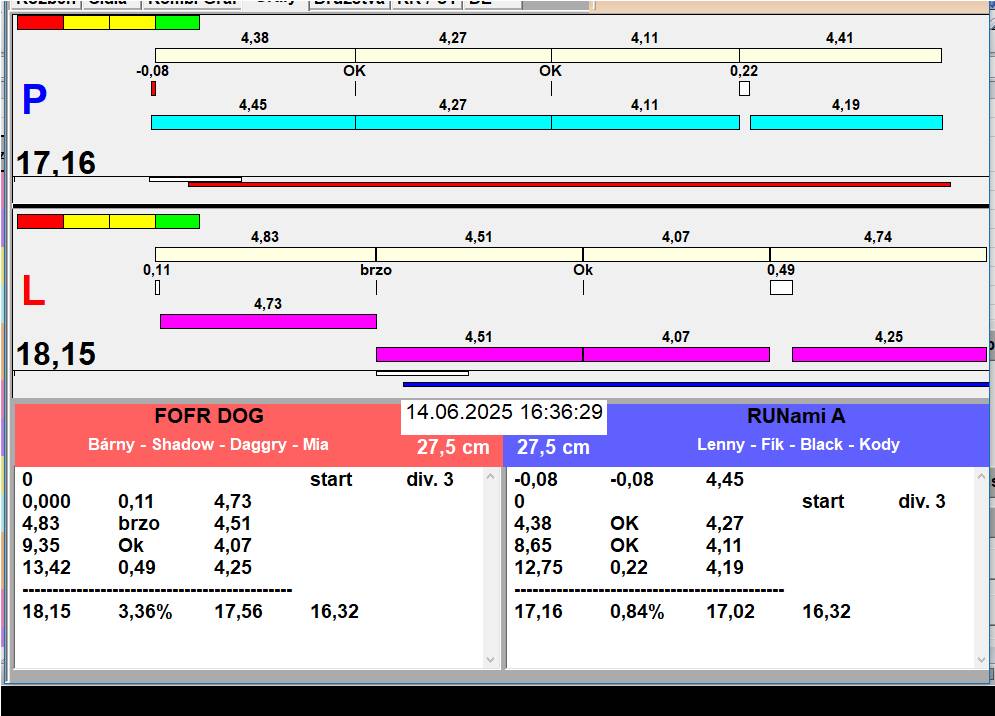
Task: Click the green start light in lane P
Action: pos(177,22)
